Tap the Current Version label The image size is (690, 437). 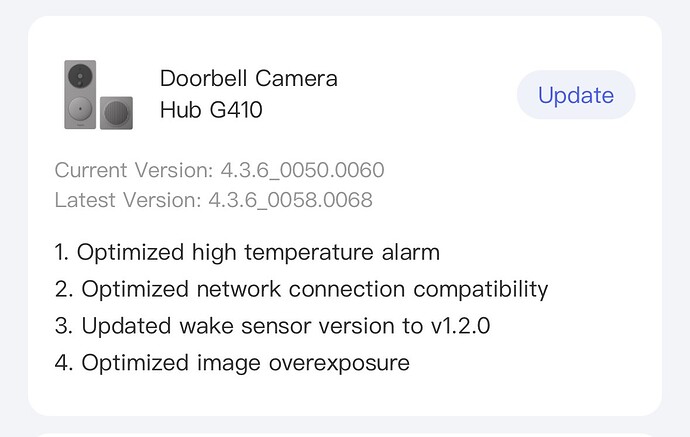tap(135, 170)
